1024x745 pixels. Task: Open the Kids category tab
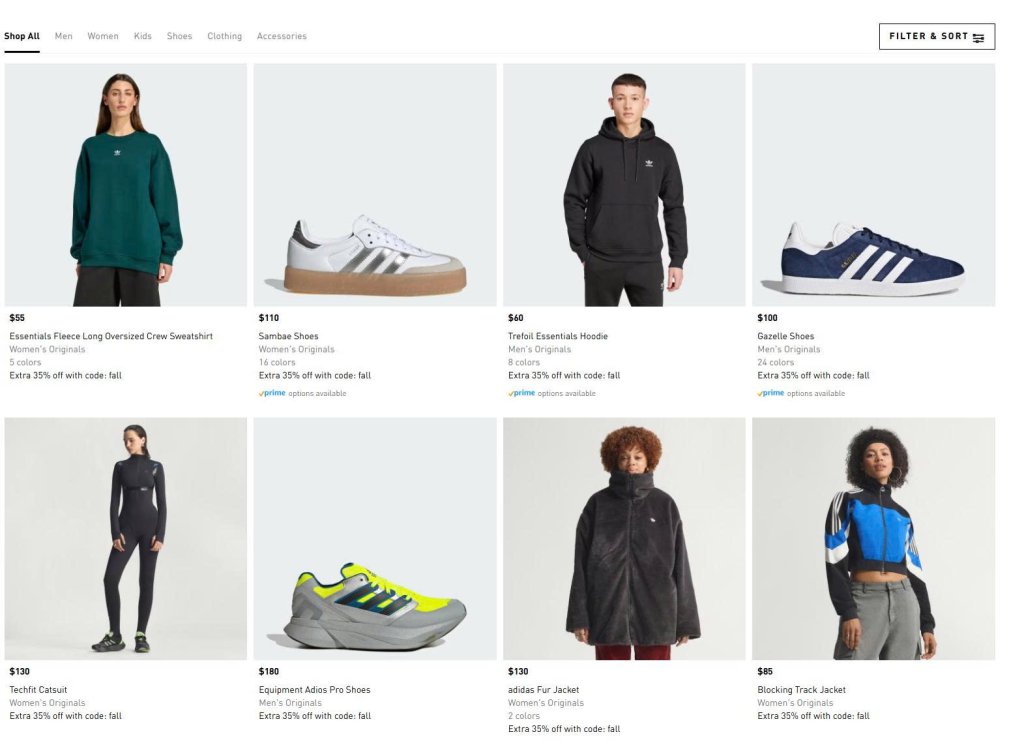coord(143,36)
